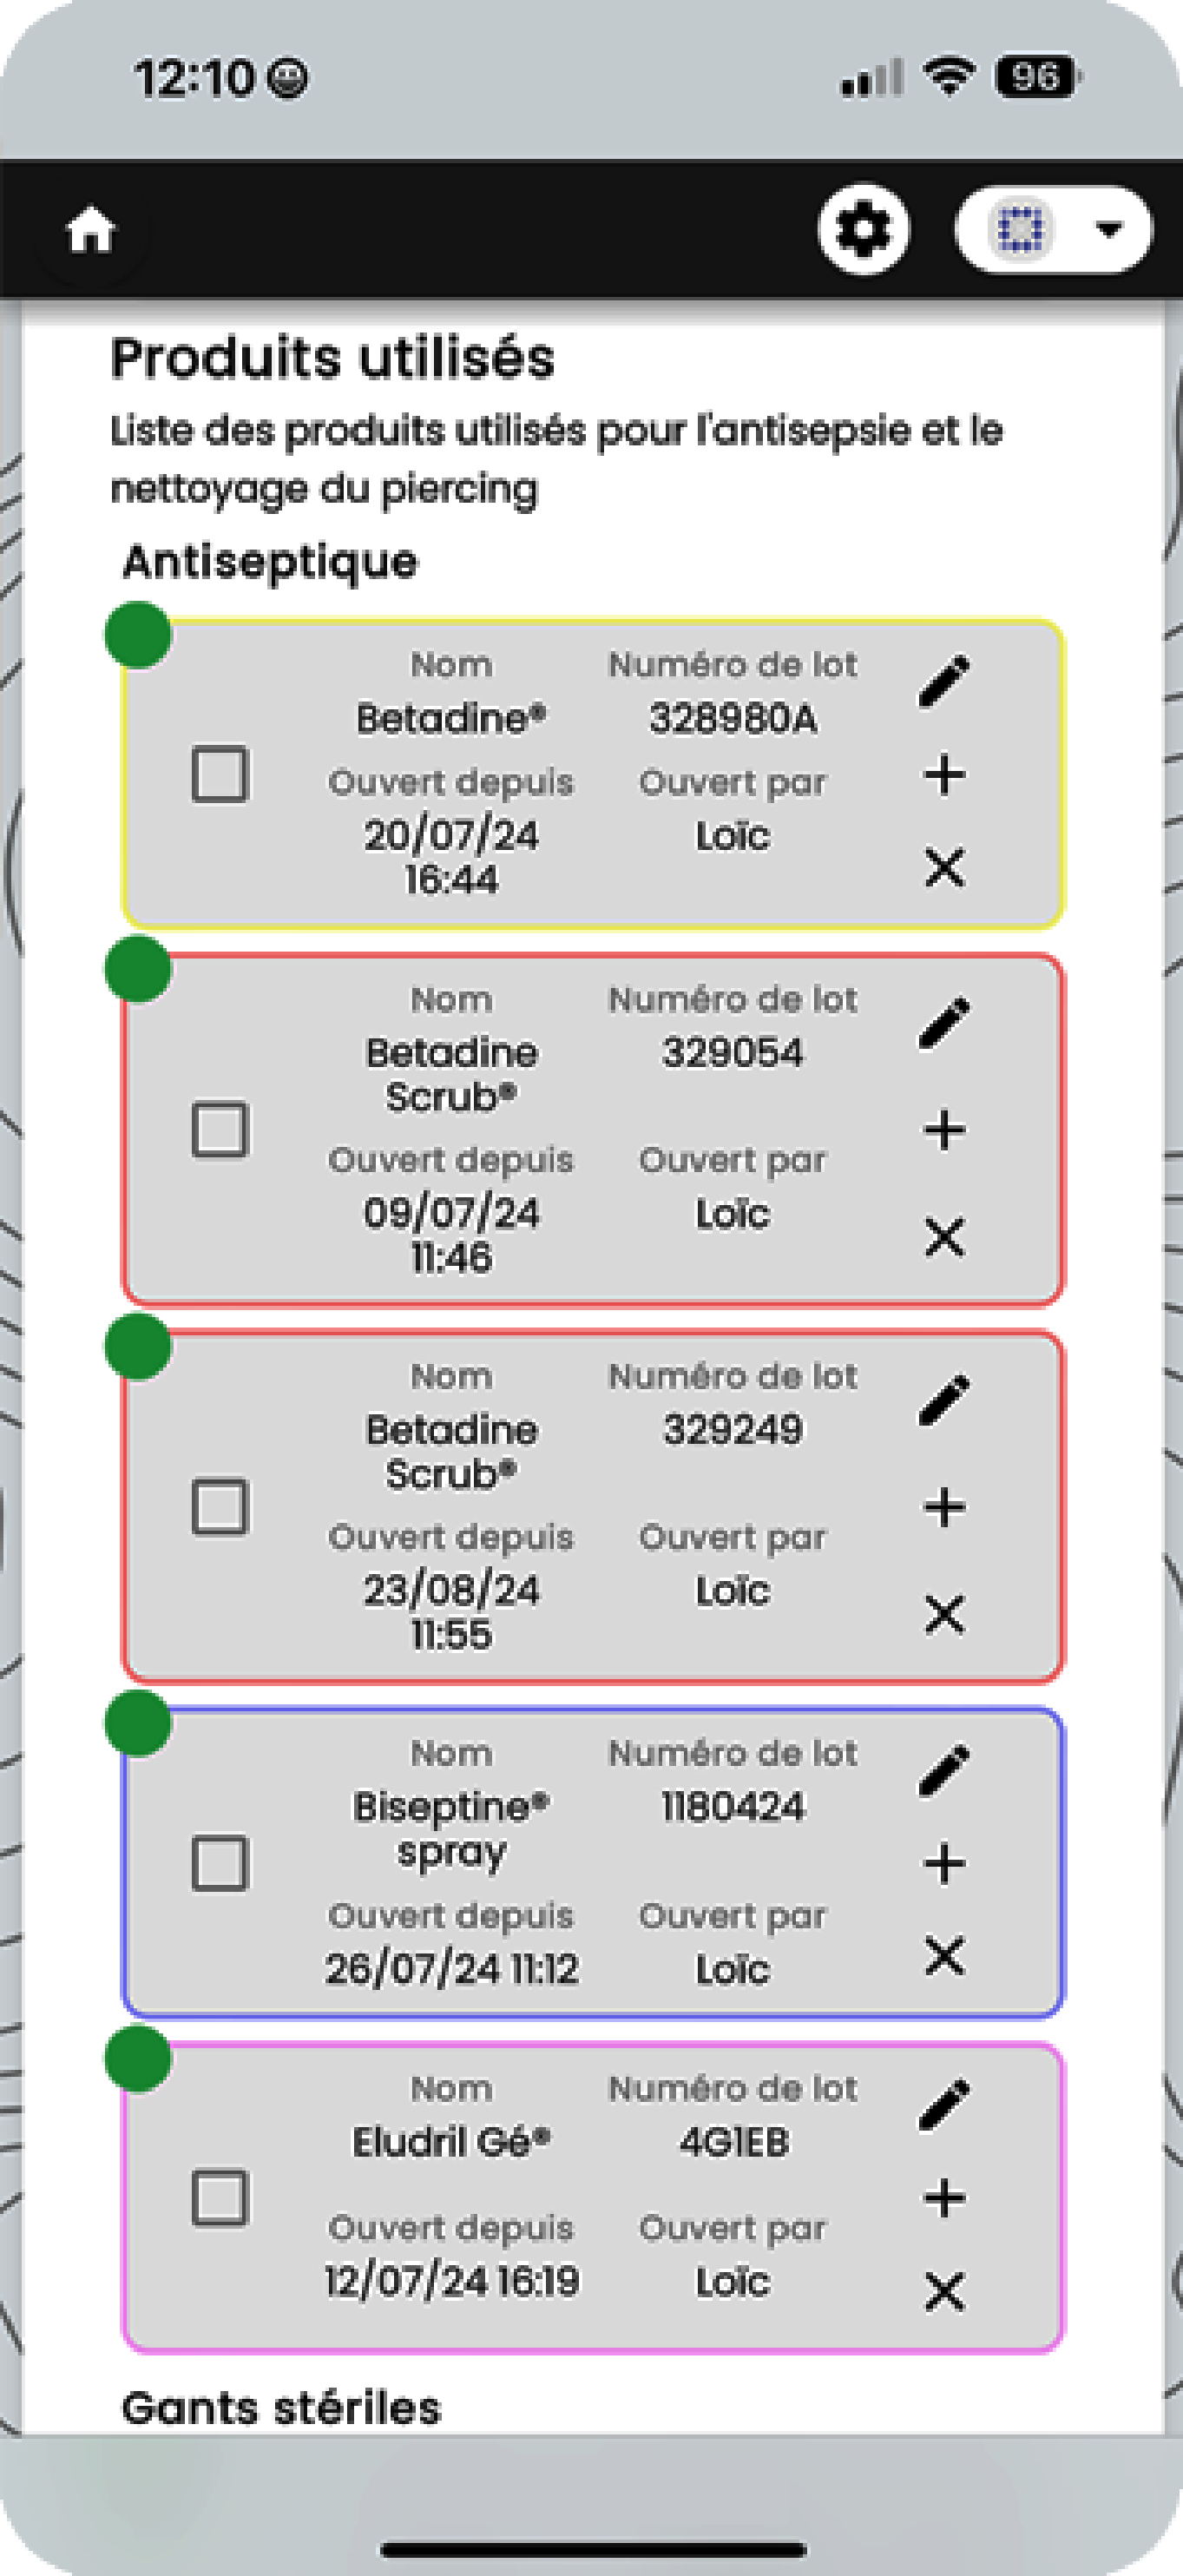This screenshot has width=1183, height=2576.
Task: Select the Biseptine spray checkbox
Action: [x=220, y=1862]
